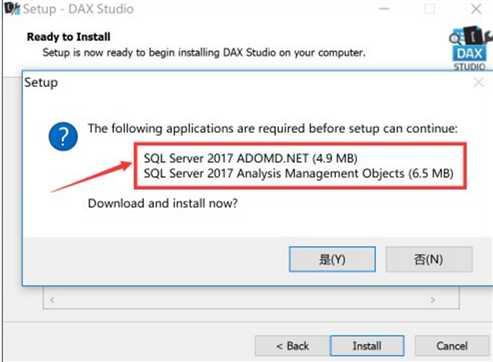Screen dimensions: 493x362
Task: Minimize the DAX Studio setup window
Action: 384,9
